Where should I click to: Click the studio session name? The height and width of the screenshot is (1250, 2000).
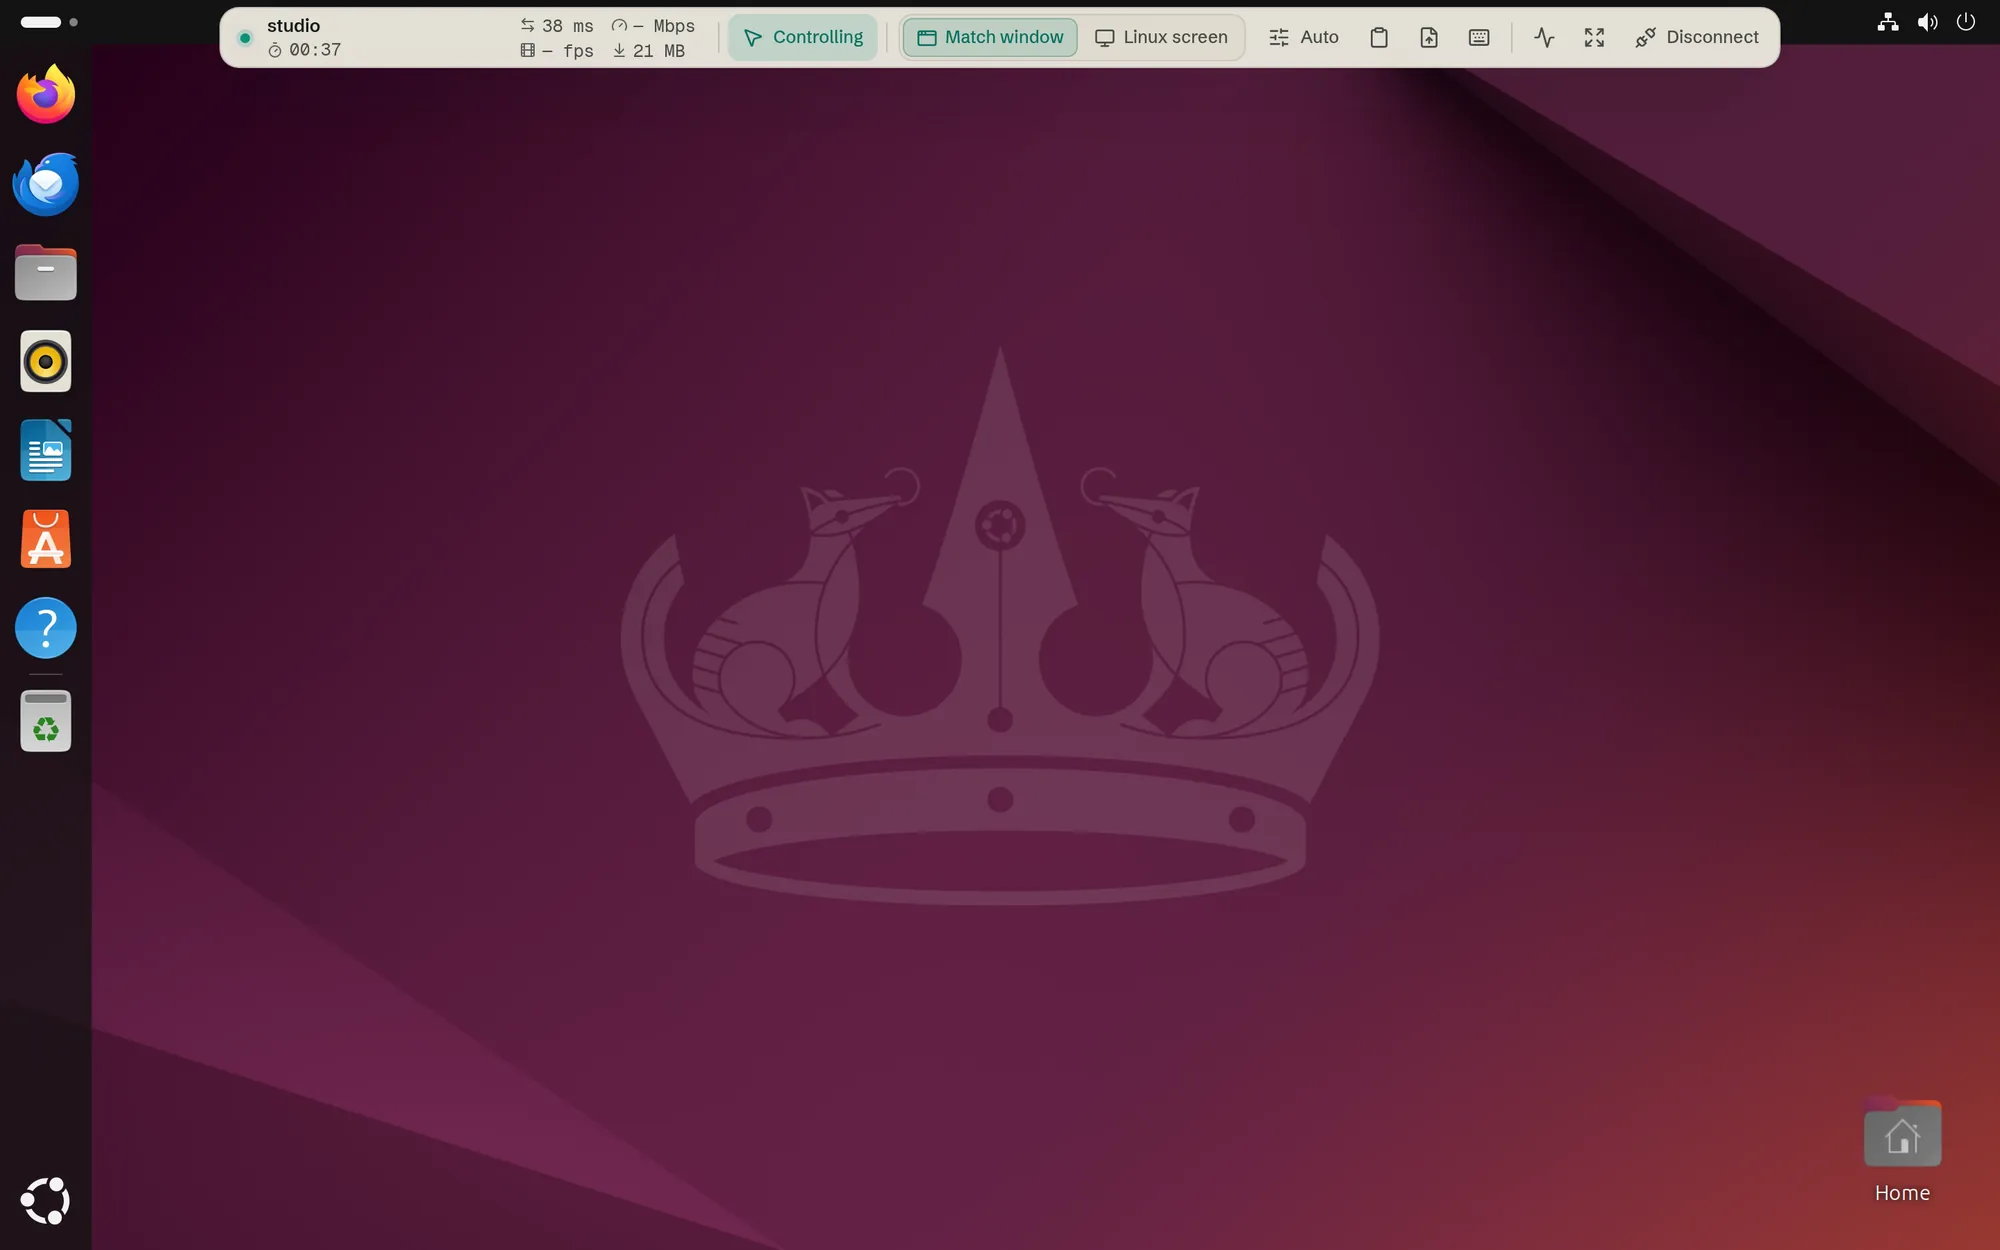click(x=293, y=25)
